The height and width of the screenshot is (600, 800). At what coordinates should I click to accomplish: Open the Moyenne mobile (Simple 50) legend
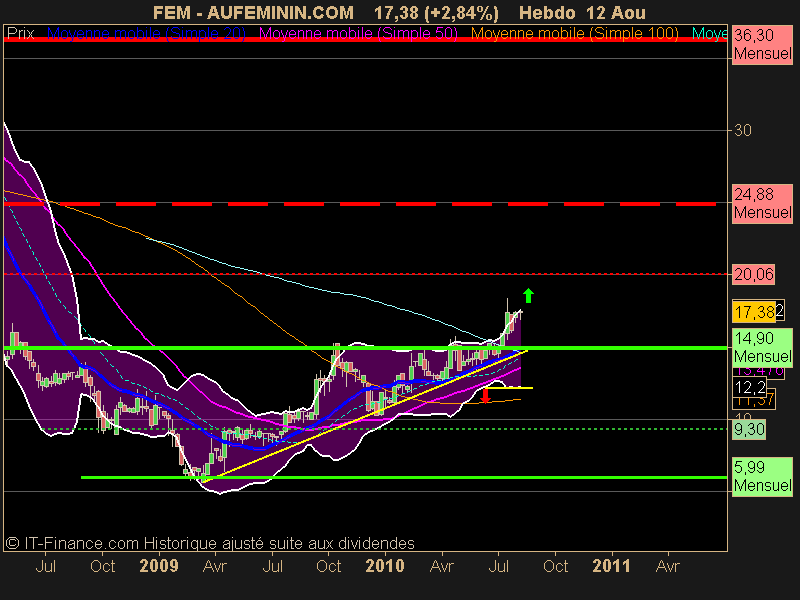point(359,34)
